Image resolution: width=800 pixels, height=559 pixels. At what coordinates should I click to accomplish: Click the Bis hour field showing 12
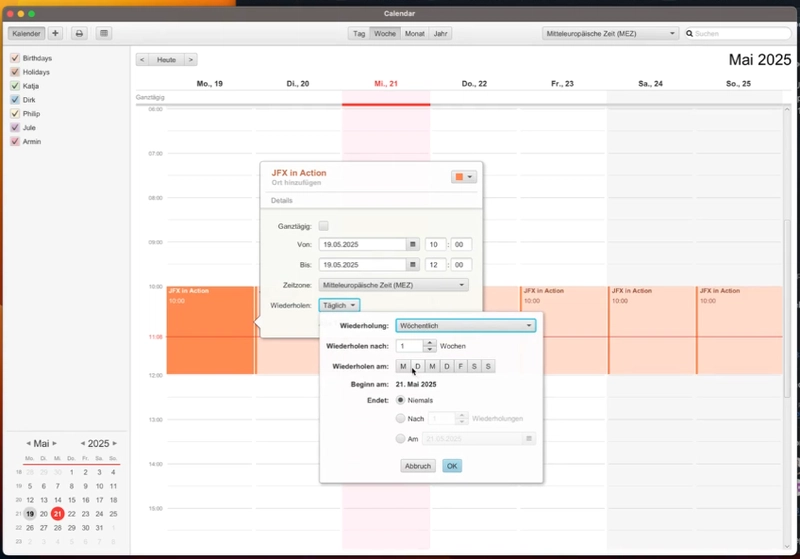pyautogui.click(x=435, y=265)
